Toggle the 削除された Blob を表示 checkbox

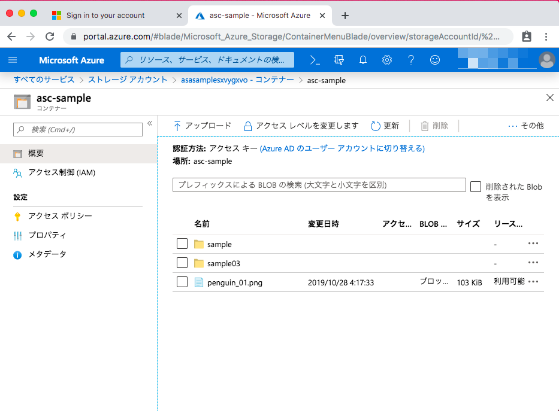pos(475,186)
